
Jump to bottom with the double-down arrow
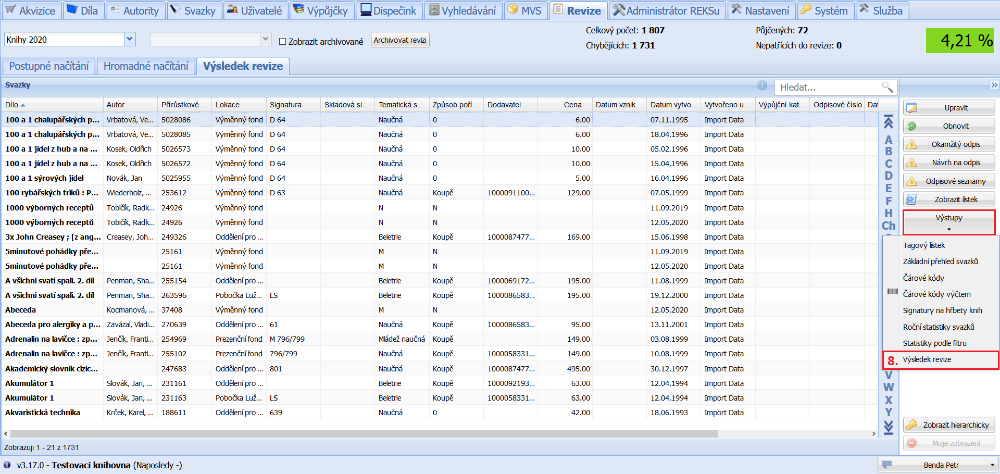coord(887,428)
